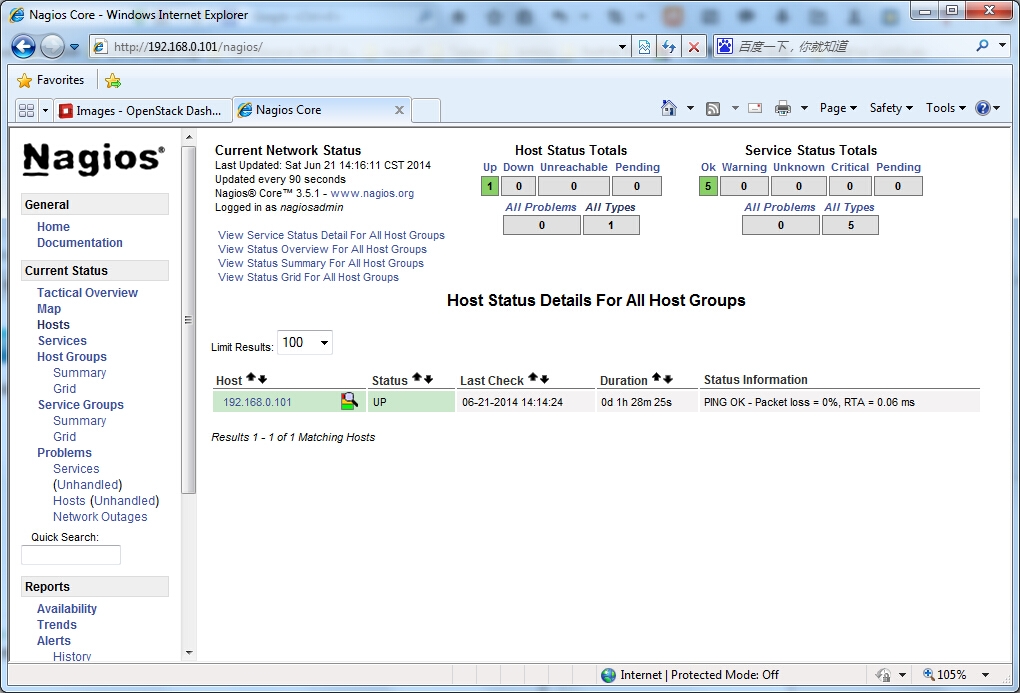Click the Quick Tabs grid icon
Screen dimensions: 1020x693
(27, 111)
